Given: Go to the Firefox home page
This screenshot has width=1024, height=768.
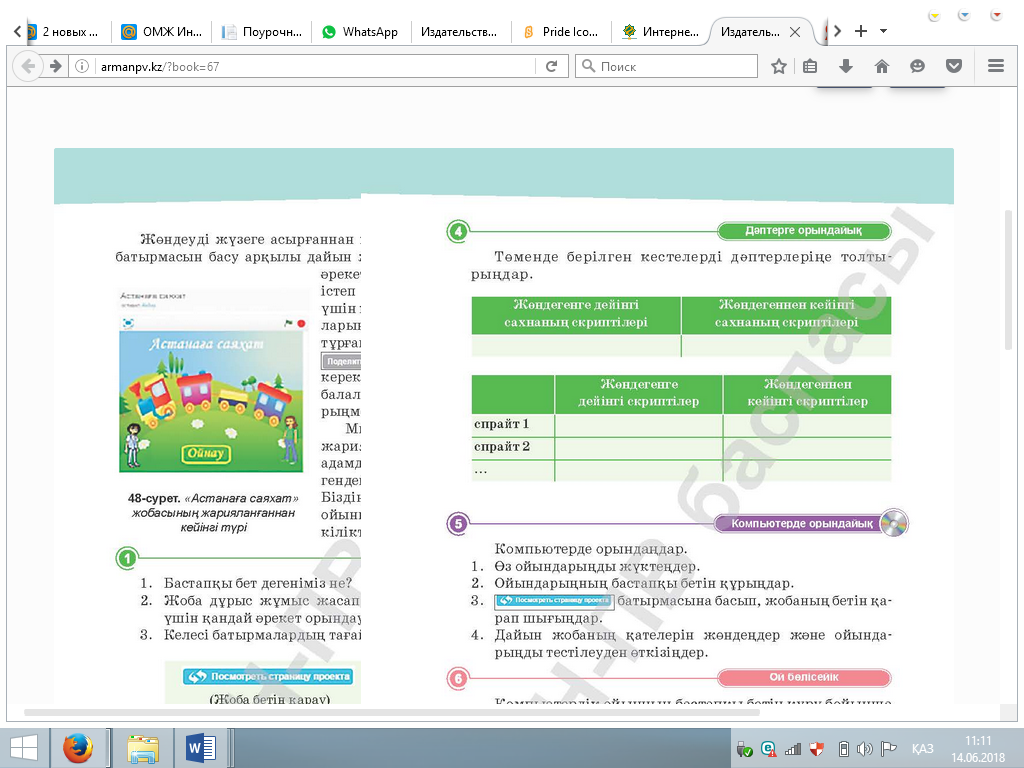Looking at the screenshot, I should click(x=882, y=66).
